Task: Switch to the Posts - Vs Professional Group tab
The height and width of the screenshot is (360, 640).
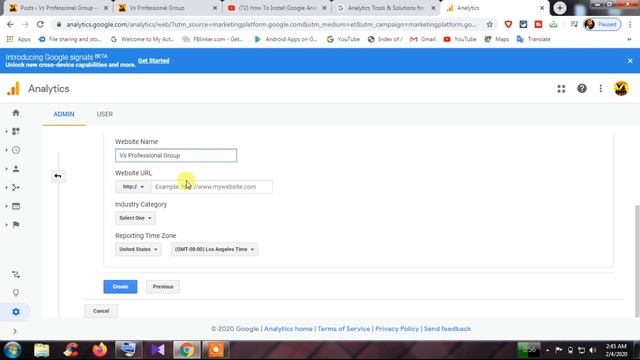Action: coord(59,8)
